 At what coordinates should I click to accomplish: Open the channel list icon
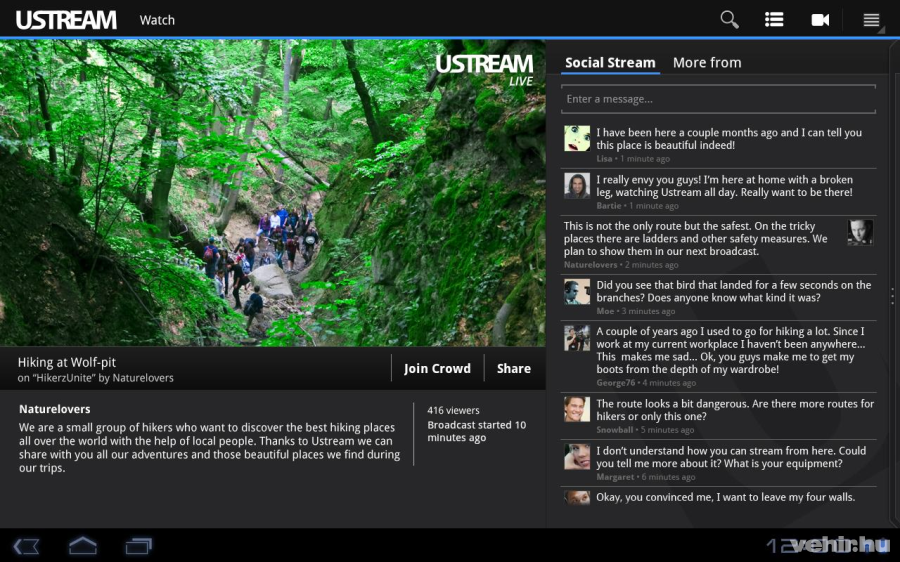click(774, 19)
